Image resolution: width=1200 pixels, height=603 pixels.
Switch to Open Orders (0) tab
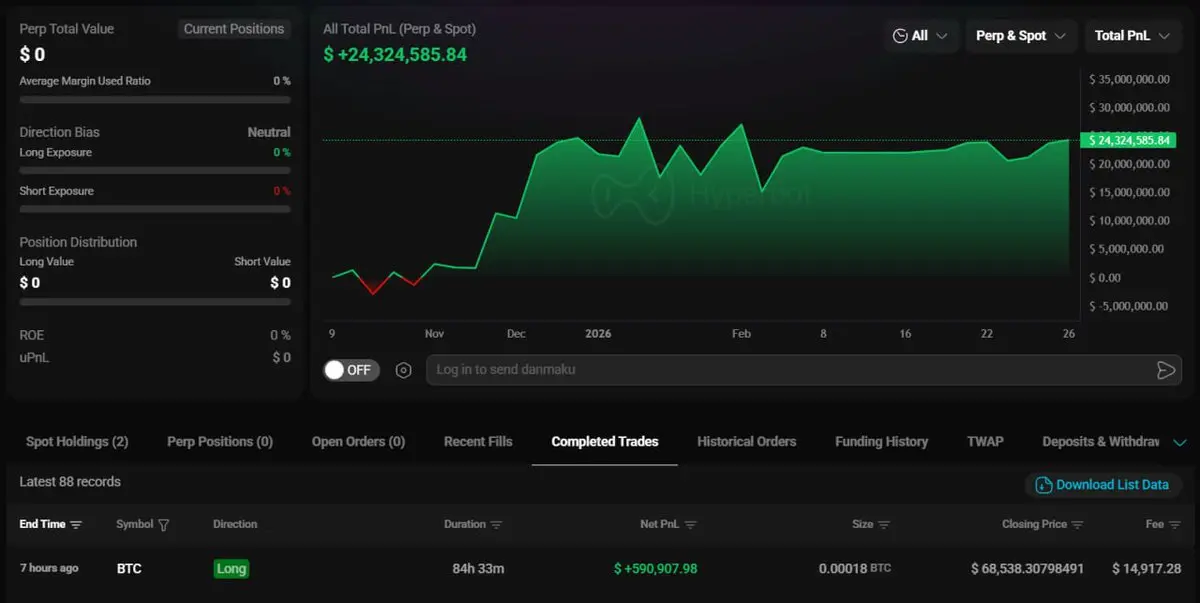click(x=358, y=441)
